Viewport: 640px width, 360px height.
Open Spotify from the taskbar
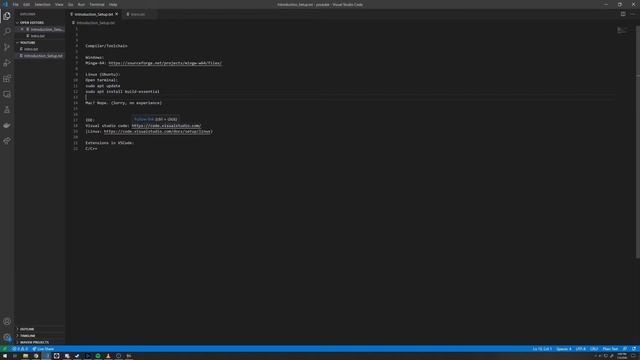98,356
